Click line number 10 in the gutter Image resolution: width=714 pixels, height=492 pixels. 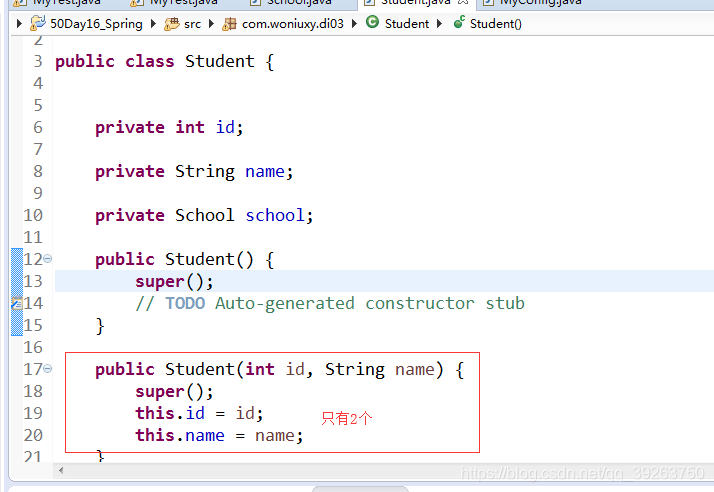pyautogui.click(x=33, y=215)
